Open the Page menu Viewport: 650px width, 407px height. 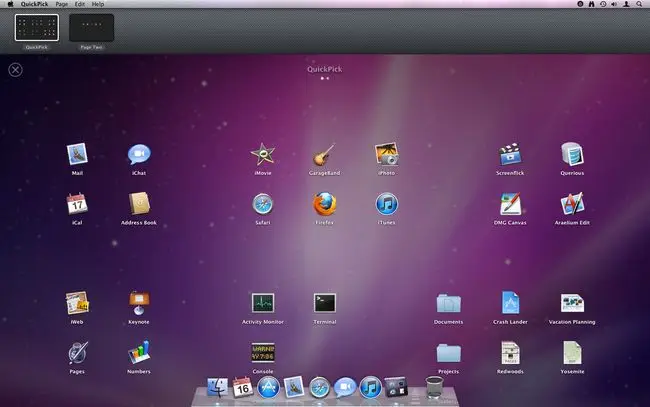coord(62,4)
